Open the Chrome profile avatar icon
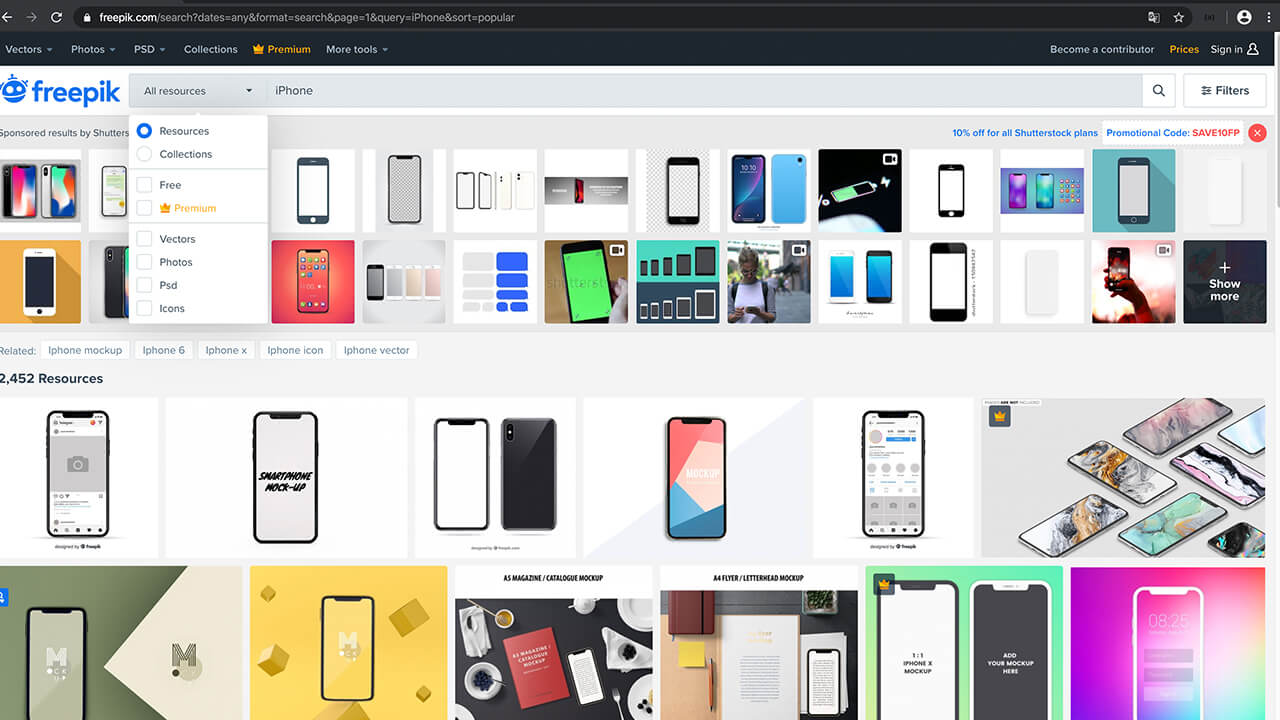Screen dimensions: 1280x720 tap(1244, 17)
